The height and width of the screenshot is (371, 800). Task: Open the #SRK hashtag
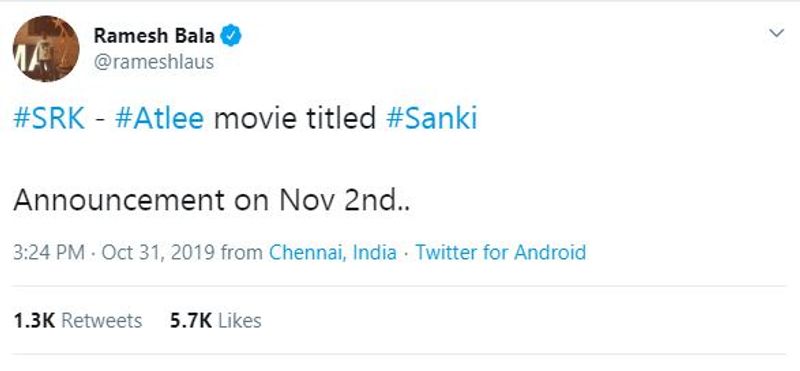point(49,119)
